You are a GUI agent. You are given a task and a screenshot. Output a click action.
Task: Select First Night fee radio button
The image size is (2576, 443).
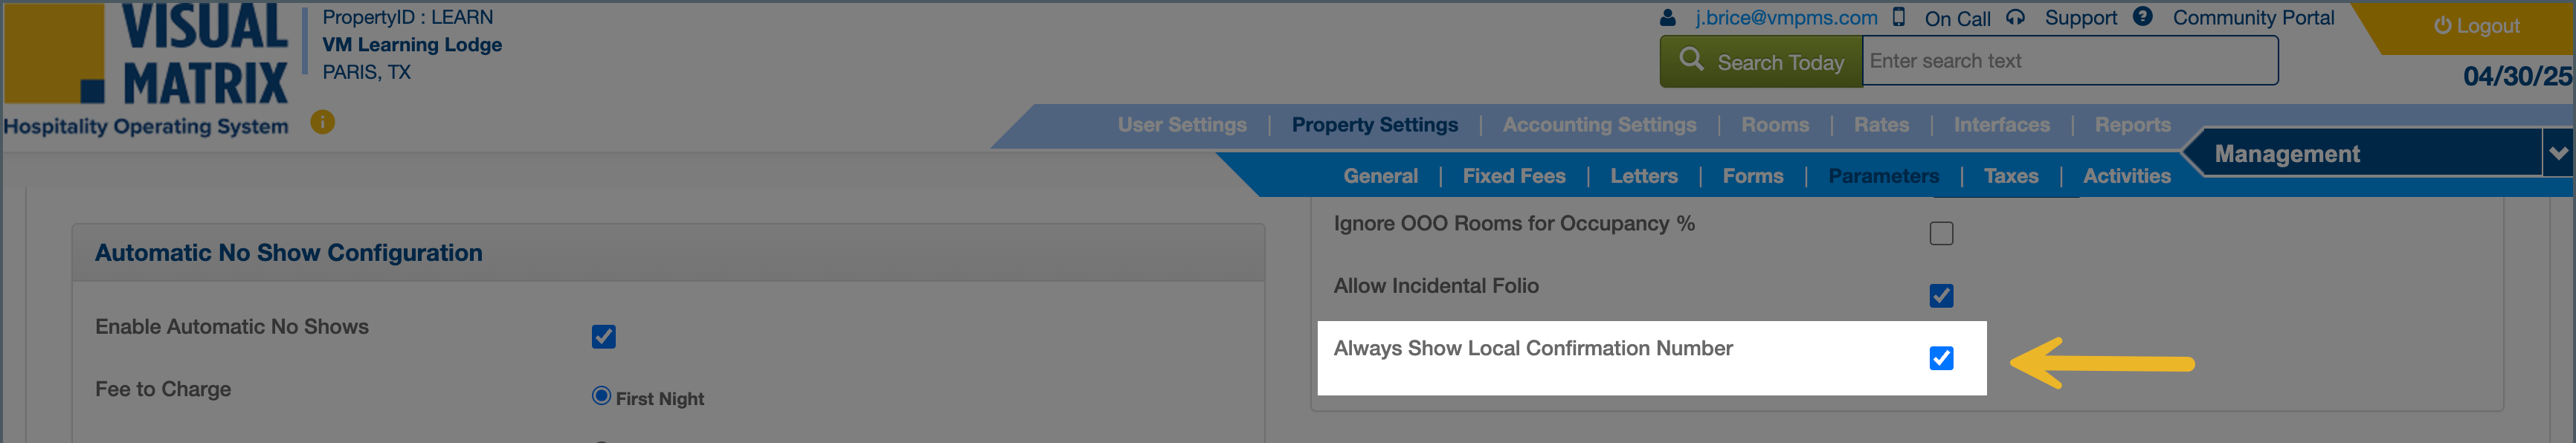pyautogui.click(x=601, y=396)
